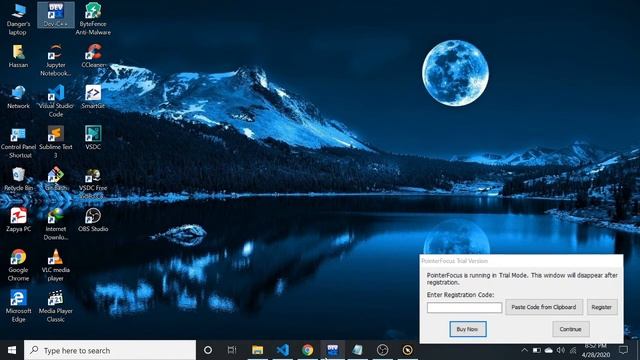
Task: Open Microsoft Edge desktop shortcut
Action: point(18,306)
